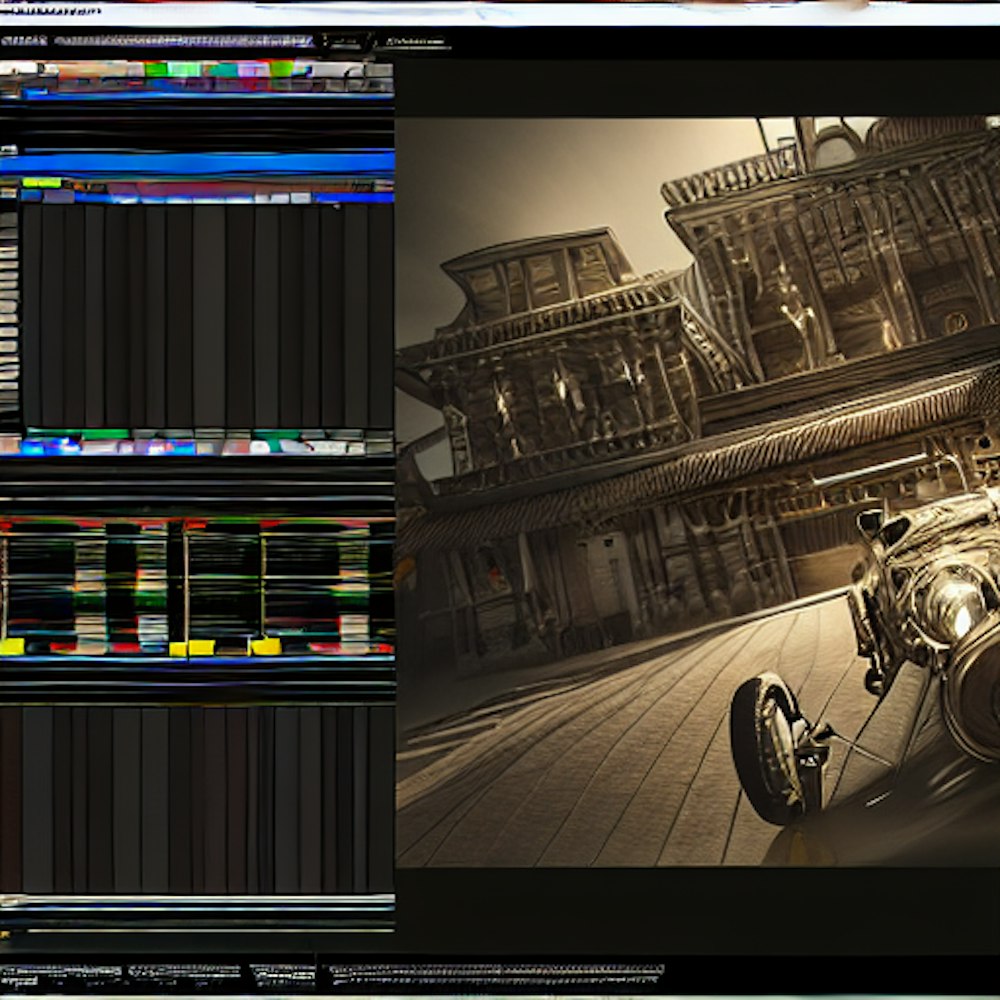1000x1000 pixels.
Task: Open the first menu item on the dark menu bar
Action: (23, 42)
